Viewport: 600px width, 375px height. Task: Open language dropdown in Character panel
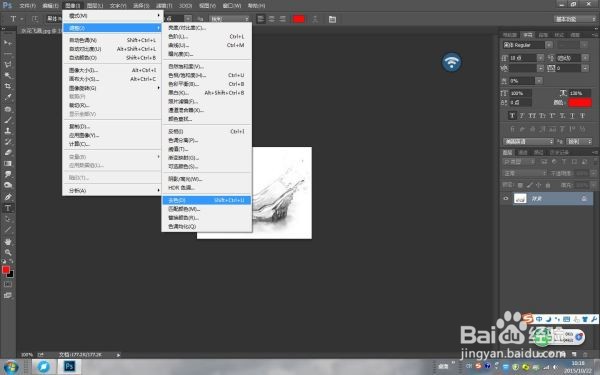(x=528, y=142)
